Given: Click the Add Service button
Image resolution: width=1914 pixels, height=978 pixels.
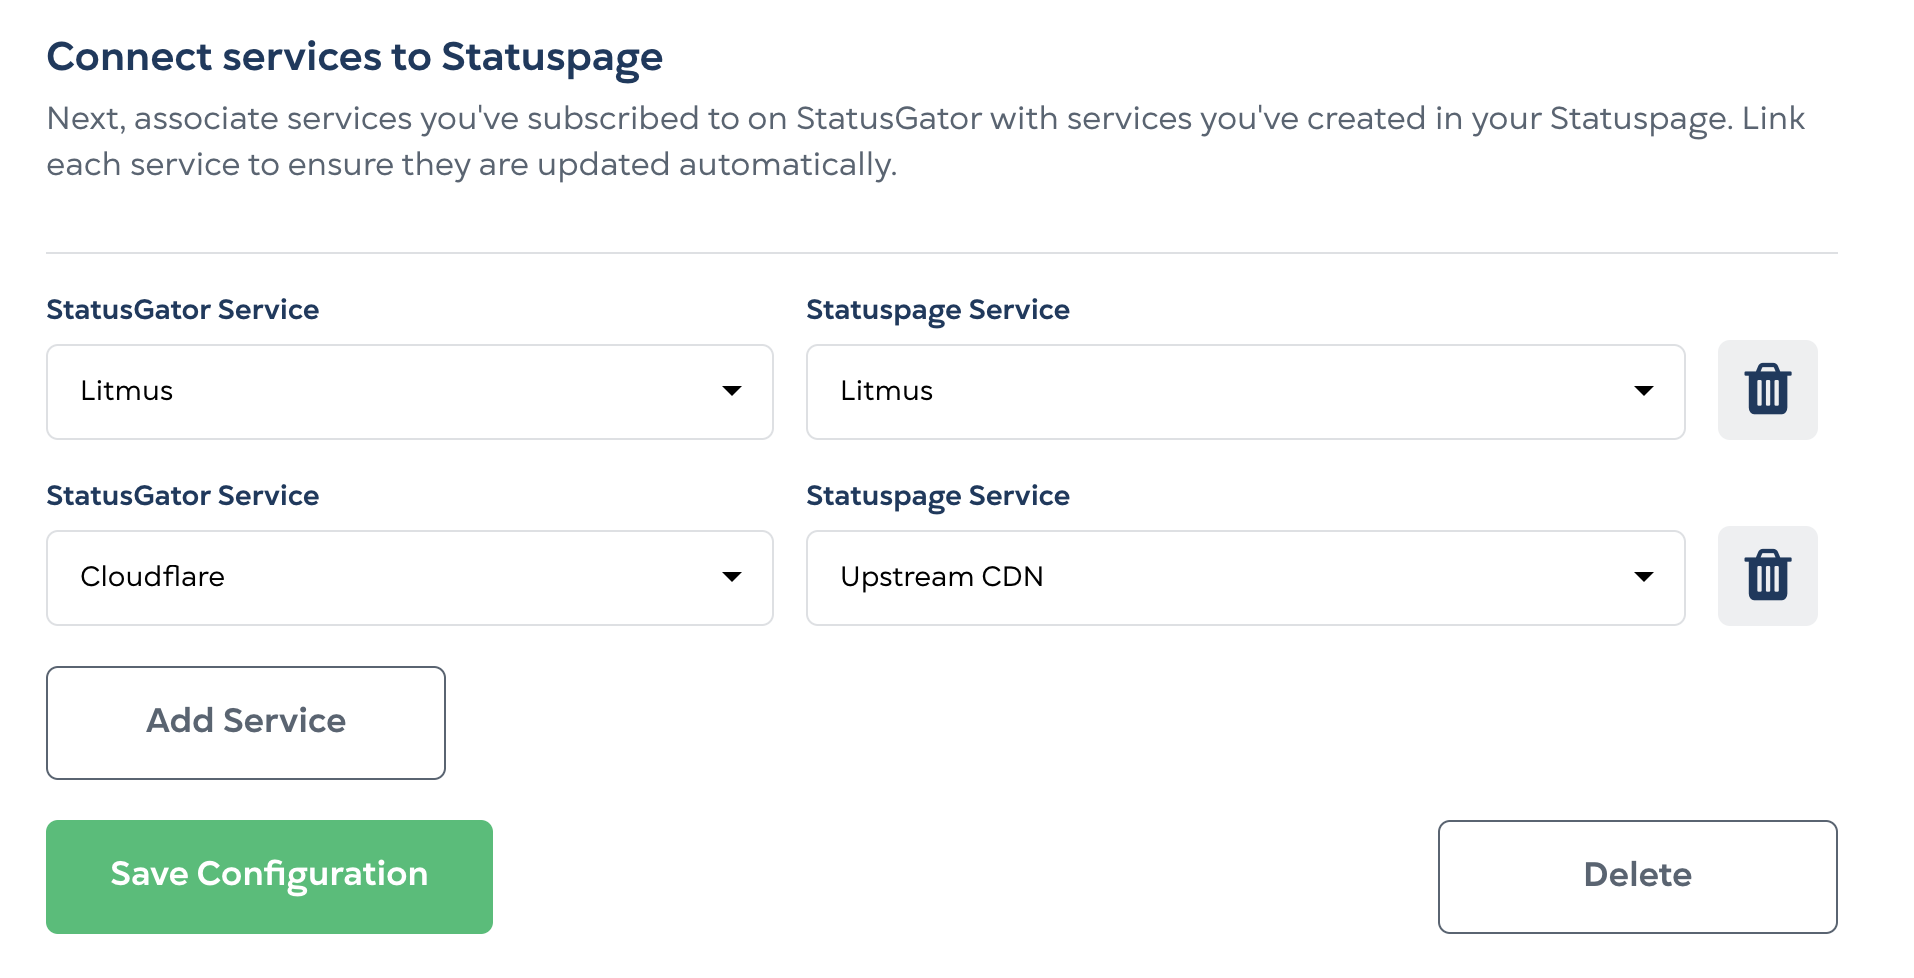Looking at the screenshot, I should click(245, 721).
